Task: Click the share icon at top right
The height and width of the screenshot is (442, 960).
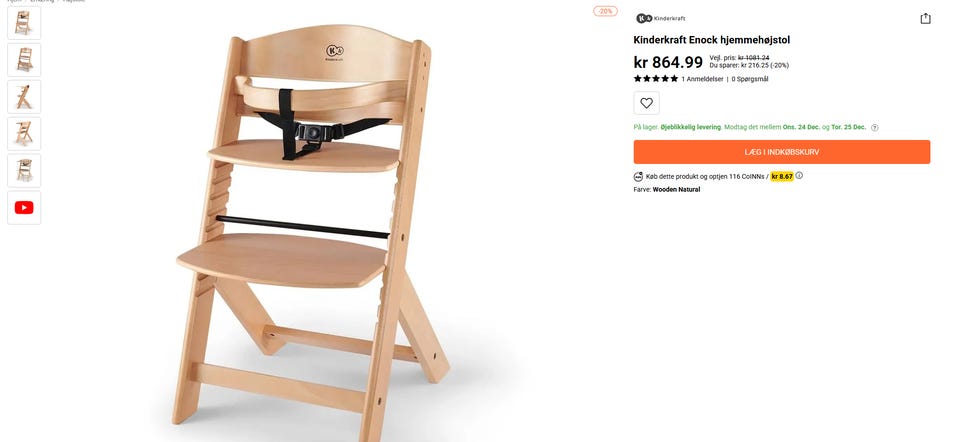Action: pos(925,18)
